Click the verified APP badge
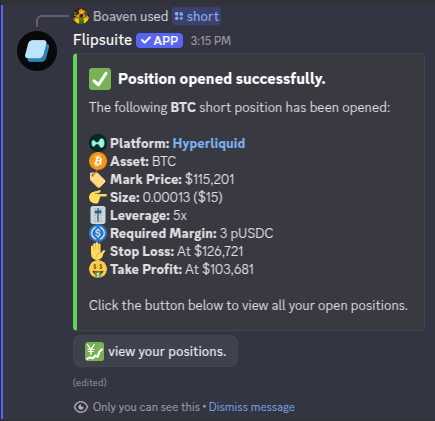Viewport: 435px width, 421px height. click(159, 41)
